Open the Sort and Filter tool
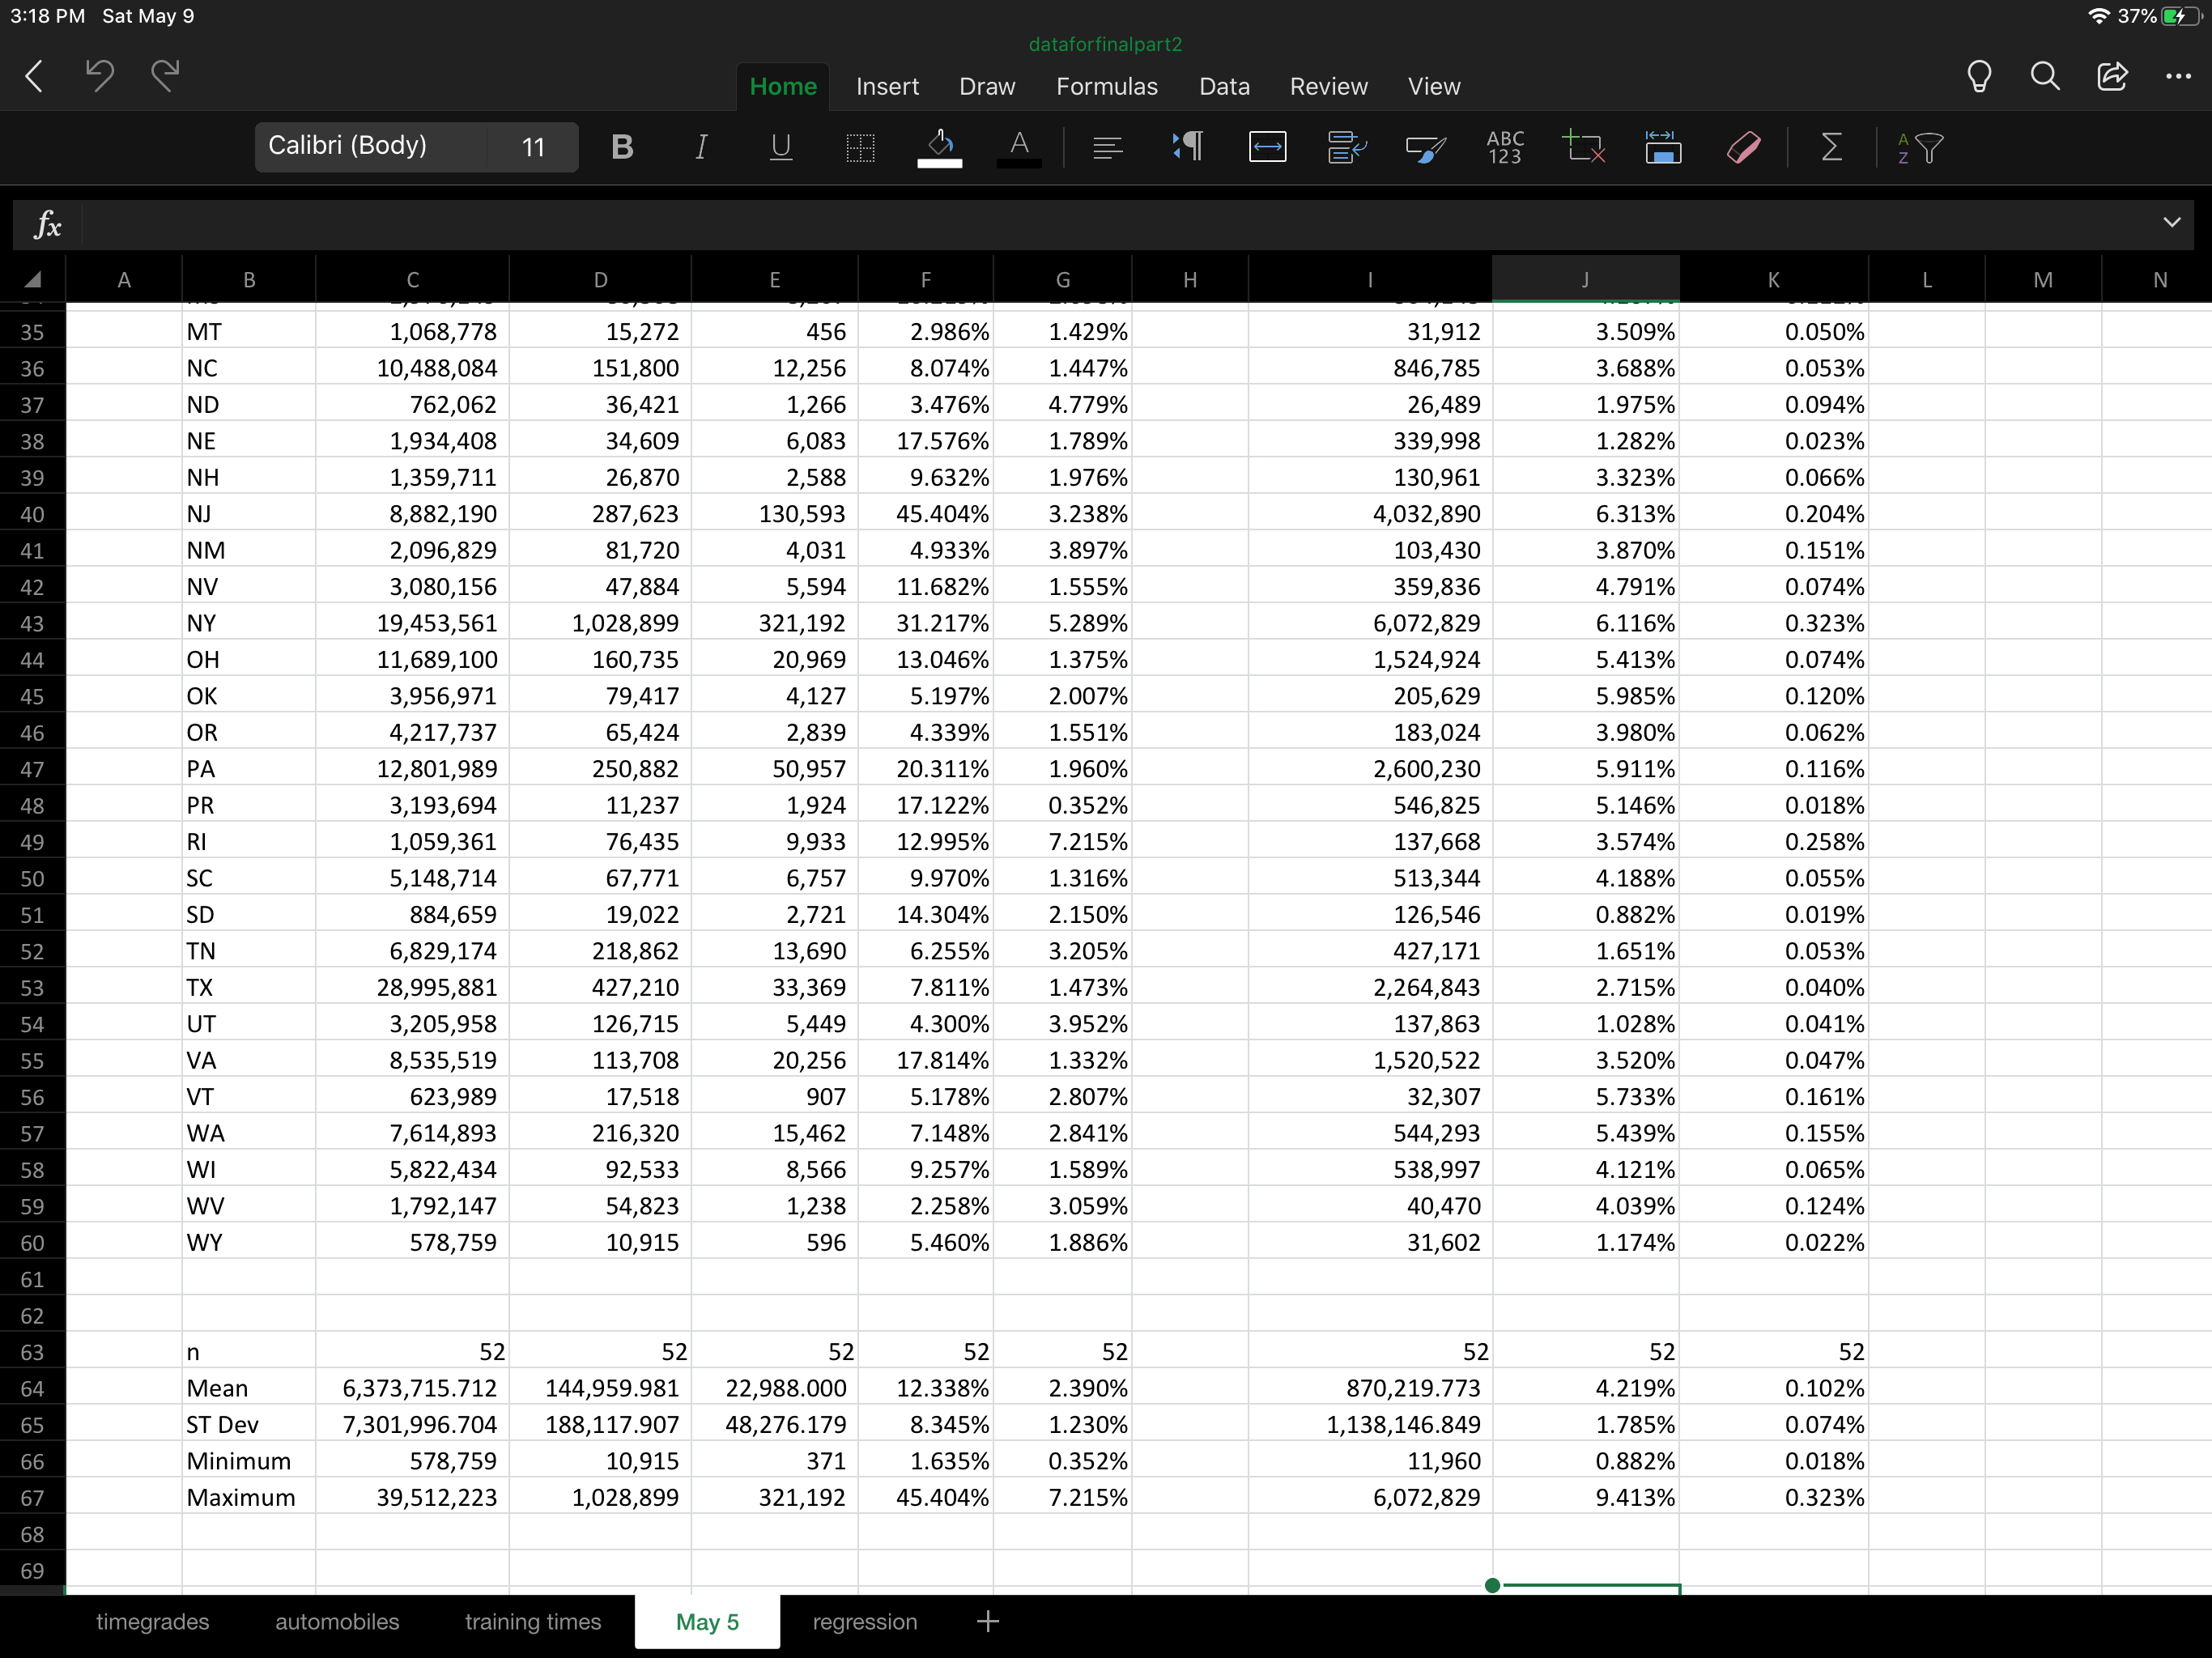The height and width of the screenshot is (1658, 2212). pos(1920,148)
